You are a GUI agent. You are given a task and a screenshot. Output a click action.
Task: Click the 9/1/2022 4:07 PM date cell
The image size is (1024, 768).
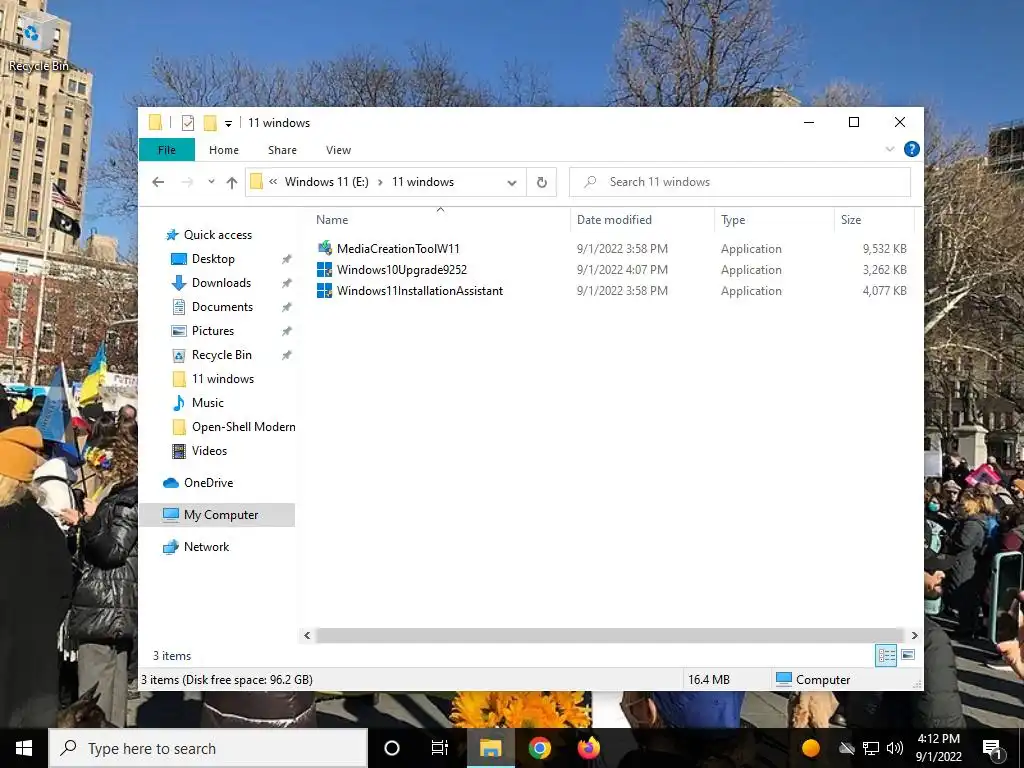tap(622, 270)
